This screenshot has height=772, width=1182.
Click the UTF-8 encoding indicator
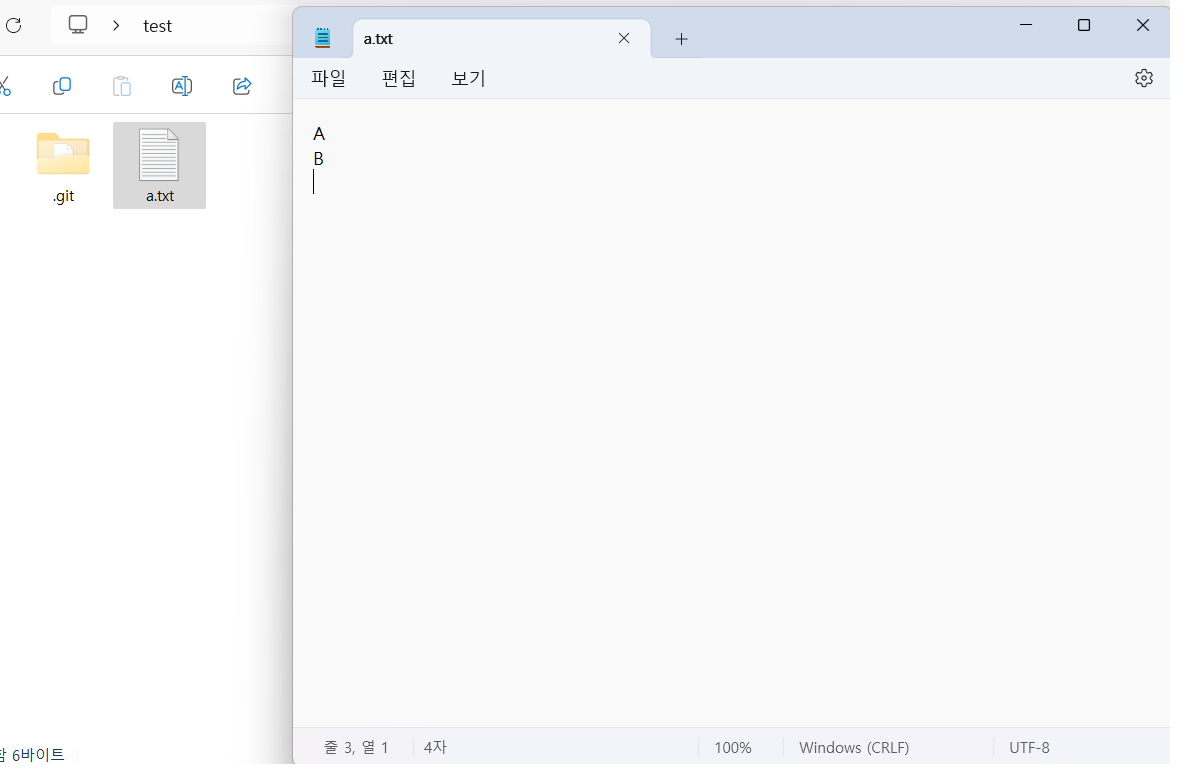pyautogui.click(x=1029, y=747)
